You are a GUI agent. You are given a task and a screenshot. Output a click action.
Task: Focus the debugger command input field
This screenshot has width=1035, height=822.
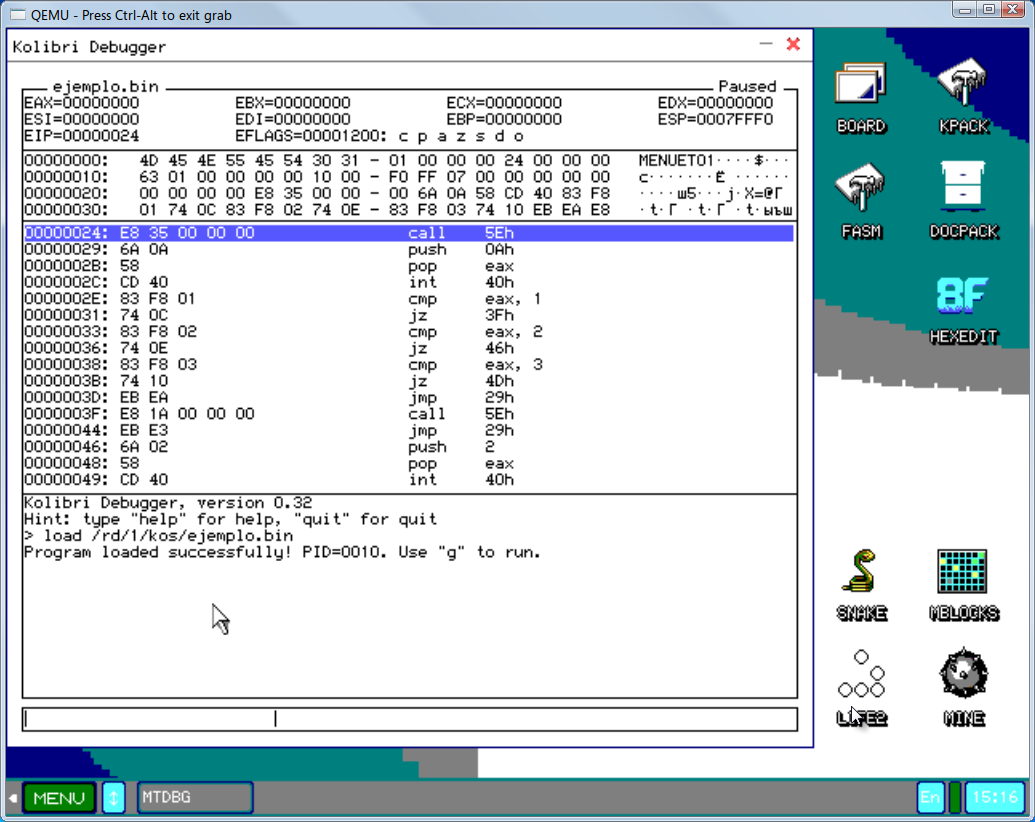coord(409,719)
